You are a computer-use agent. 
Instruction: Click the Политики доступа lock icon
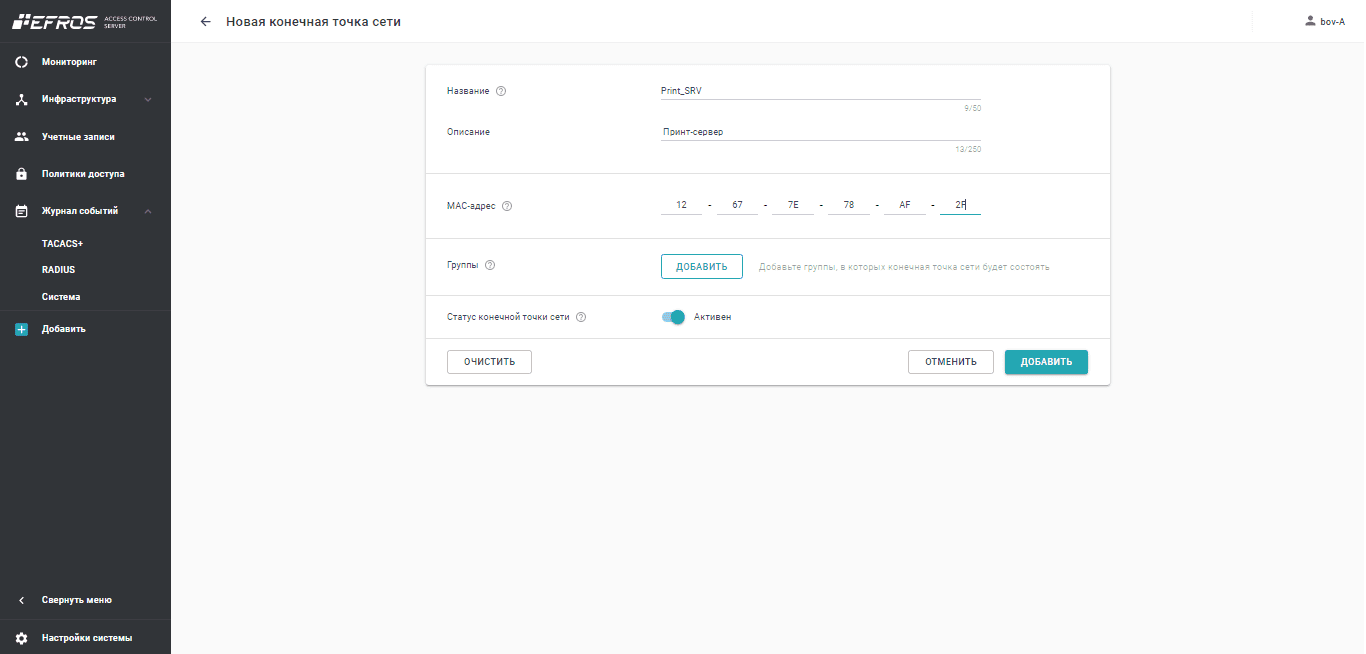(x=21, y=174)
